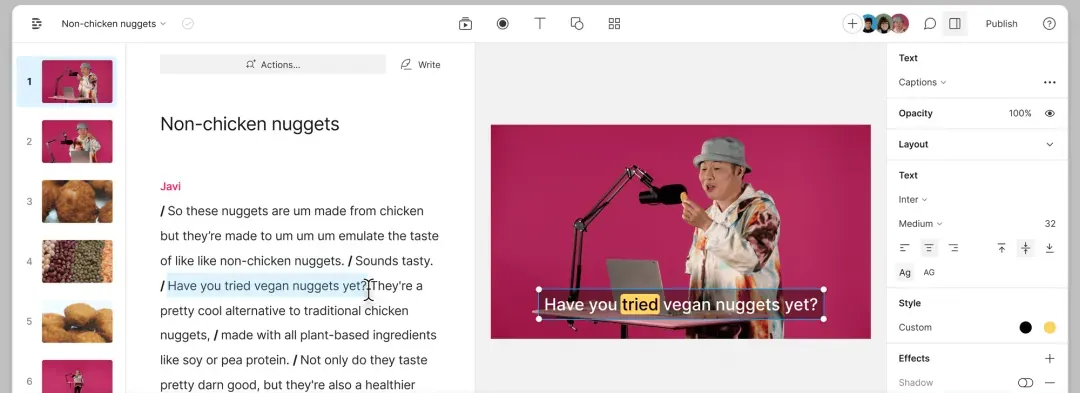
Task: Select scene 3 nuggets thumbnail
Action: coord(77,202)
